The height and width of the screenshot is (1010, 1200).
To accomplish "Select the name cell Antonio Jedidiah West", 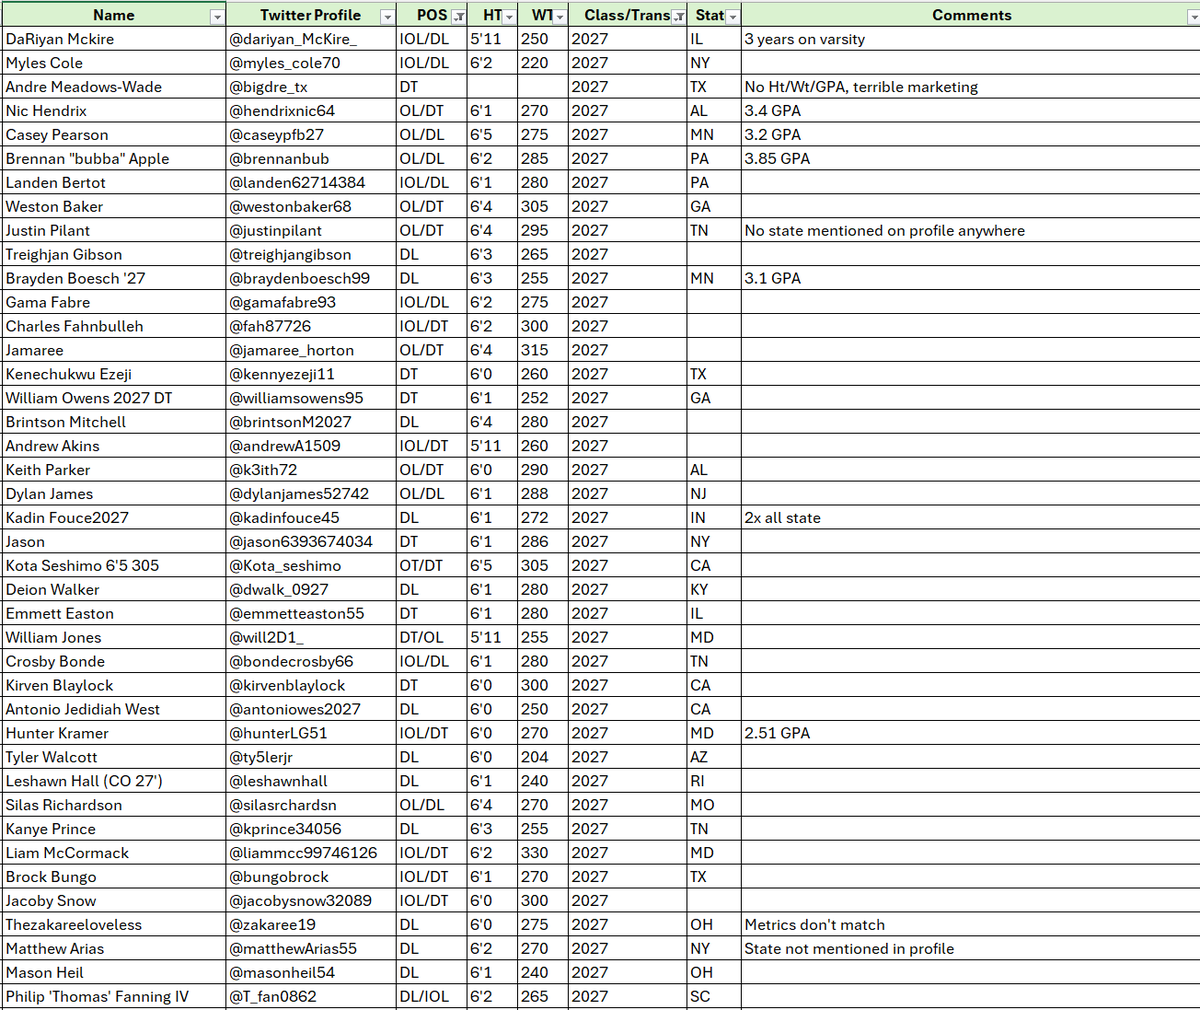I will (x=114, y=710).
